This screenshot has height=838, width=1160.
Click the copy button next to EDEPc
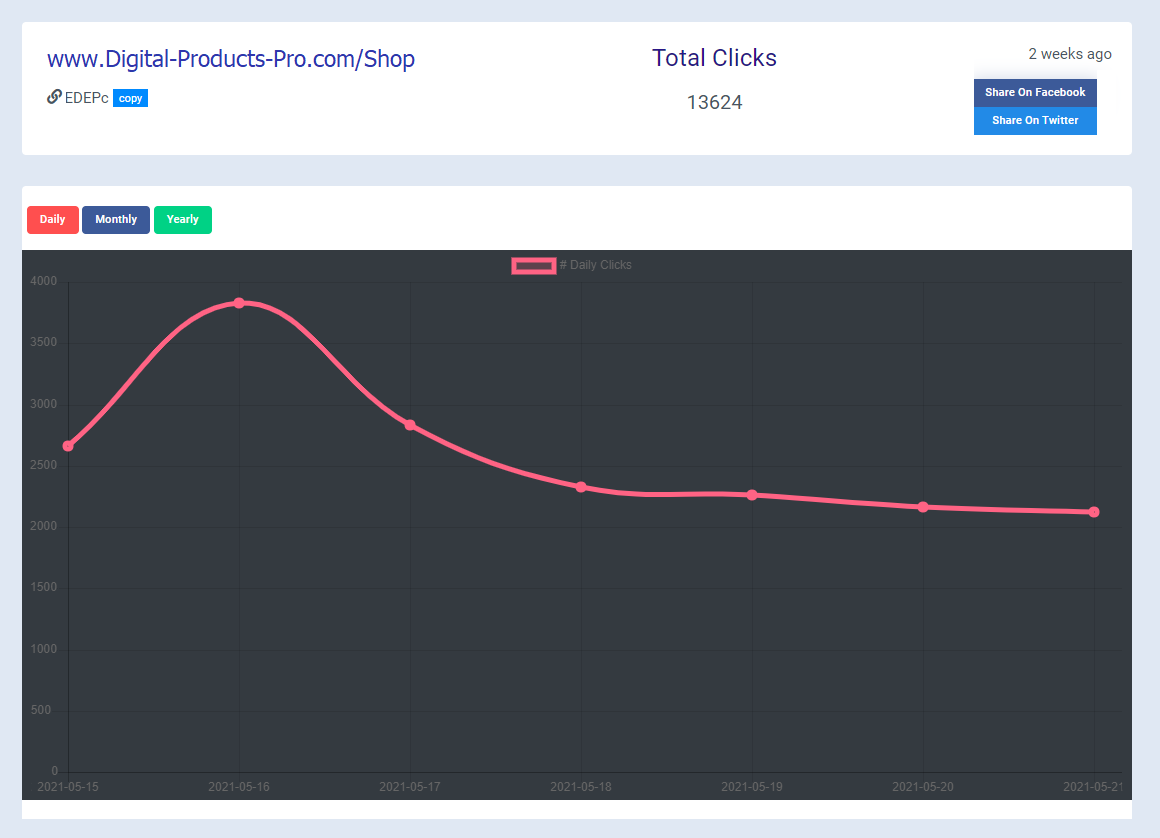point(130,98)
